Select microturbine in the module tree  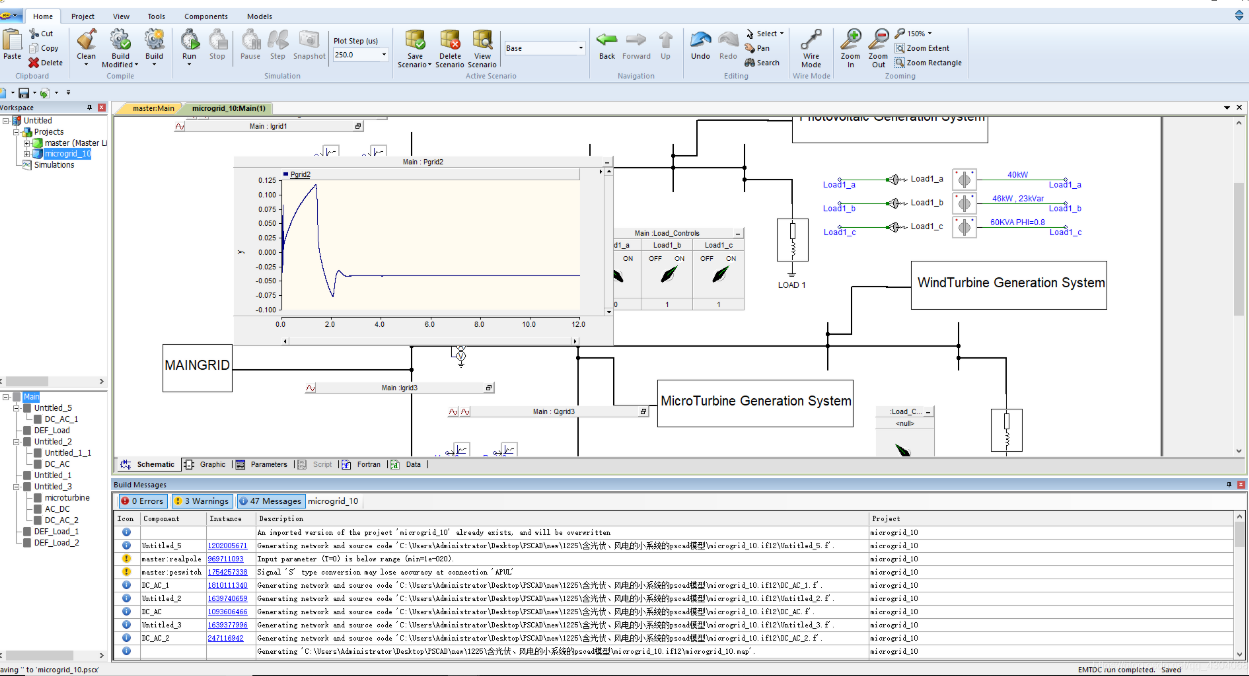67,497
